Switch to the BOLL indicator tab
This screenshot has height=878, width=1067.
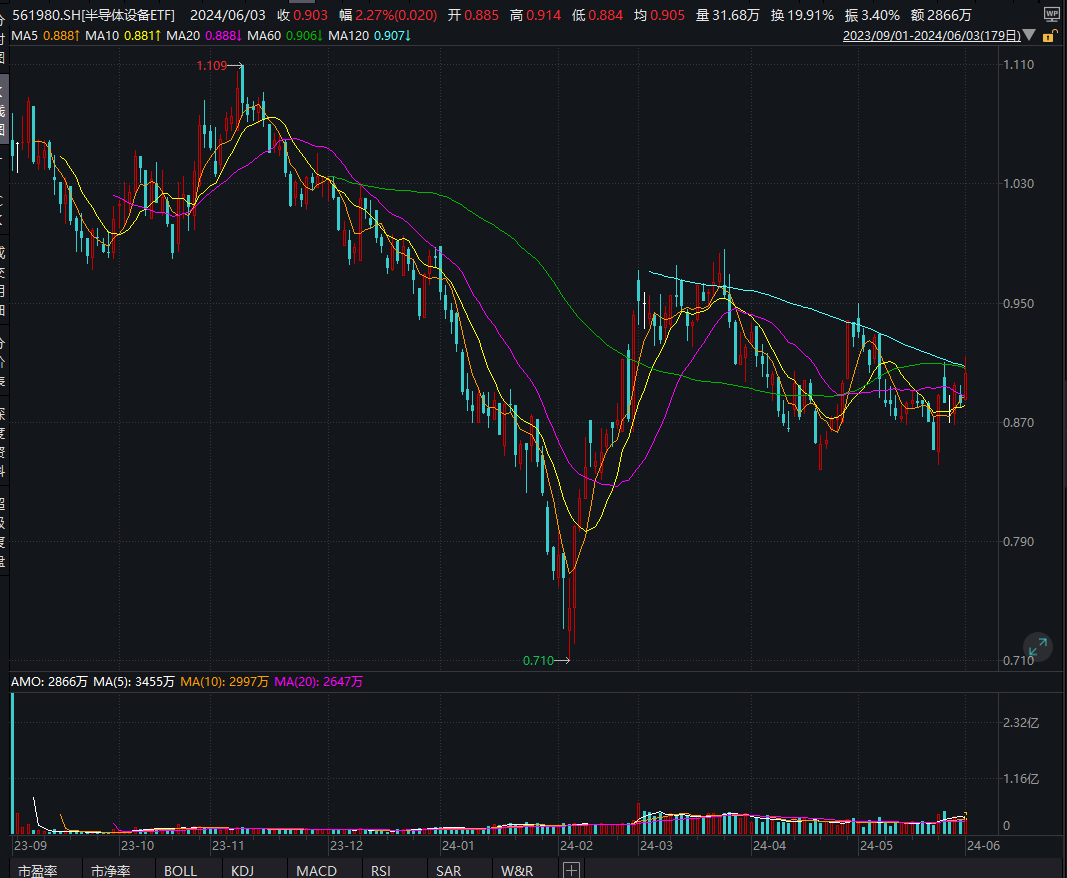(181, 871)
